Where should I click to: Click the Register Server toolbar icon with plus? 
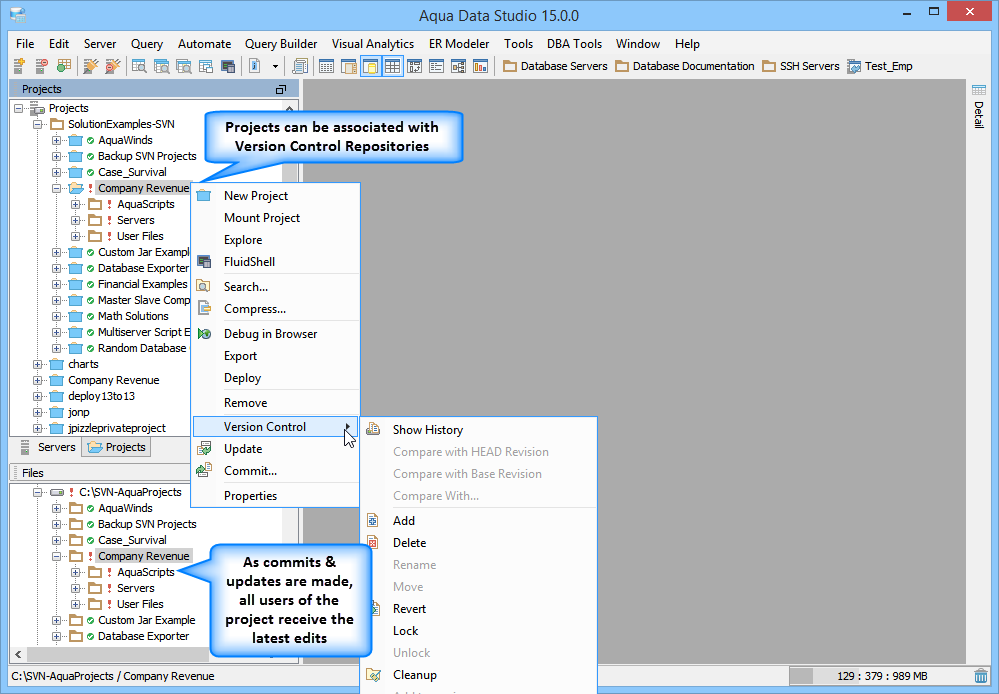(19, 66)
